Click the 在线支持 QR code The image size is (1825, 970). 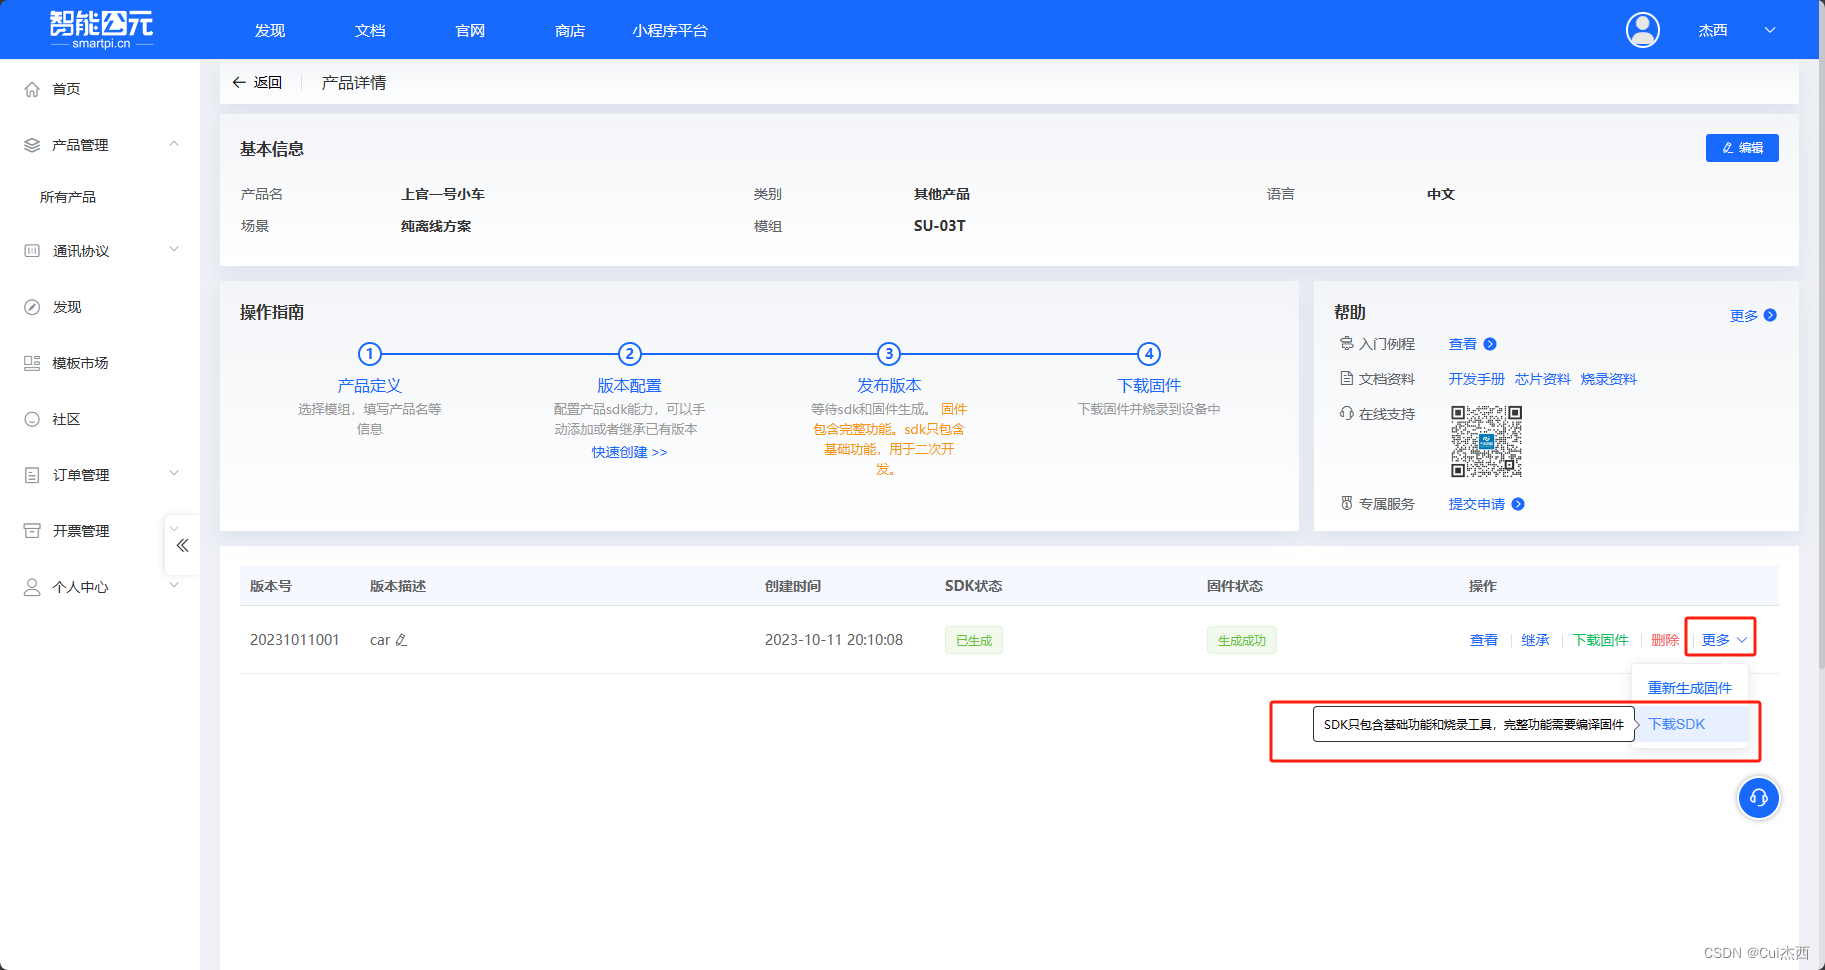[x=1486, y=441]
